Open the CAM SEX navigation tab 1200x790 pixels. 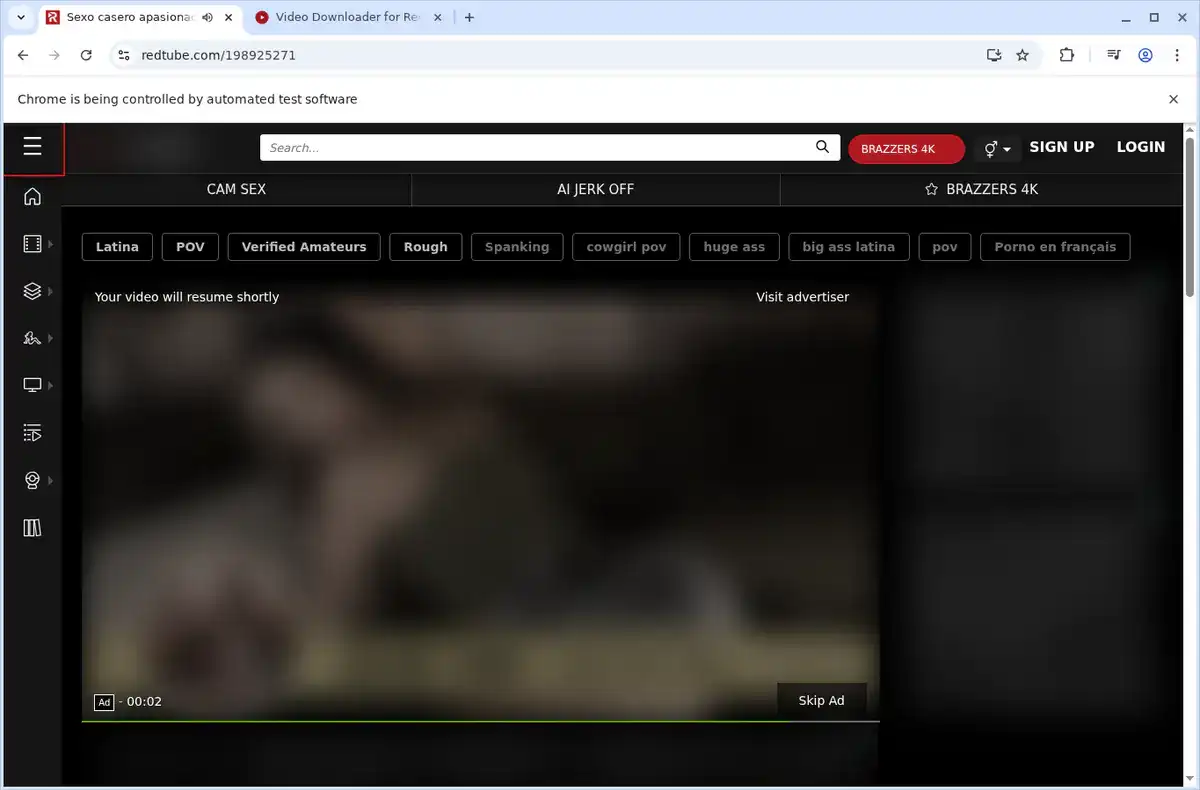pos(236,189)
